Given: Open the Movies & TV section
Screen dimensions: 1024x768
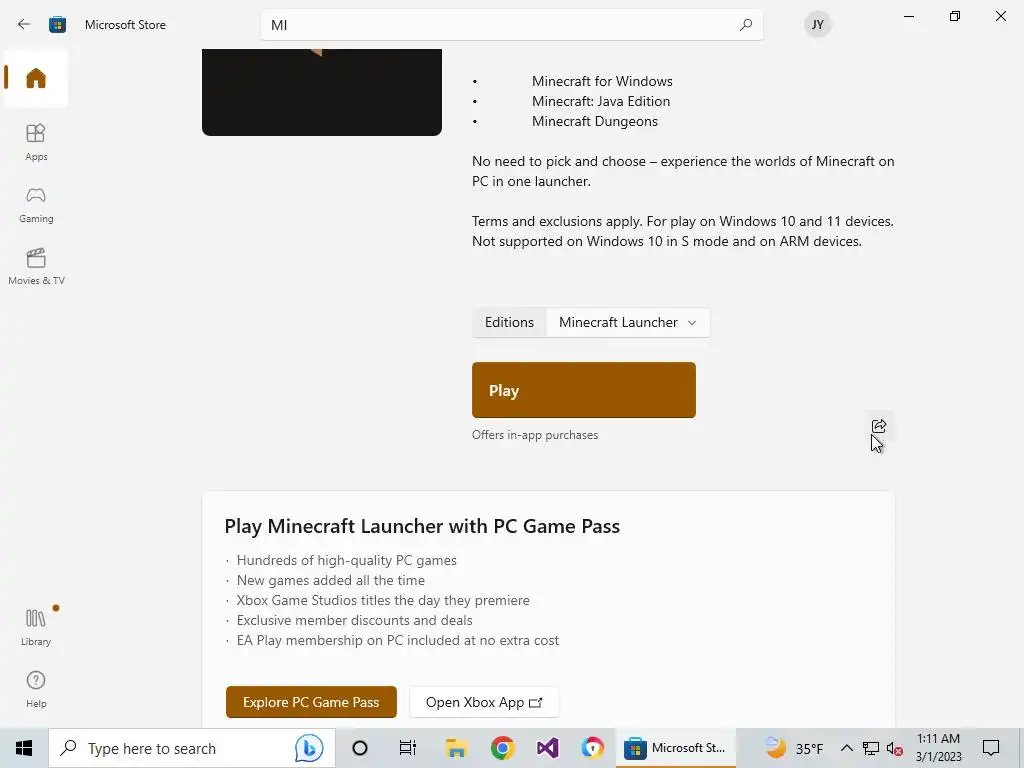Looking at the screenshot, I should click(x=36, y=266).
